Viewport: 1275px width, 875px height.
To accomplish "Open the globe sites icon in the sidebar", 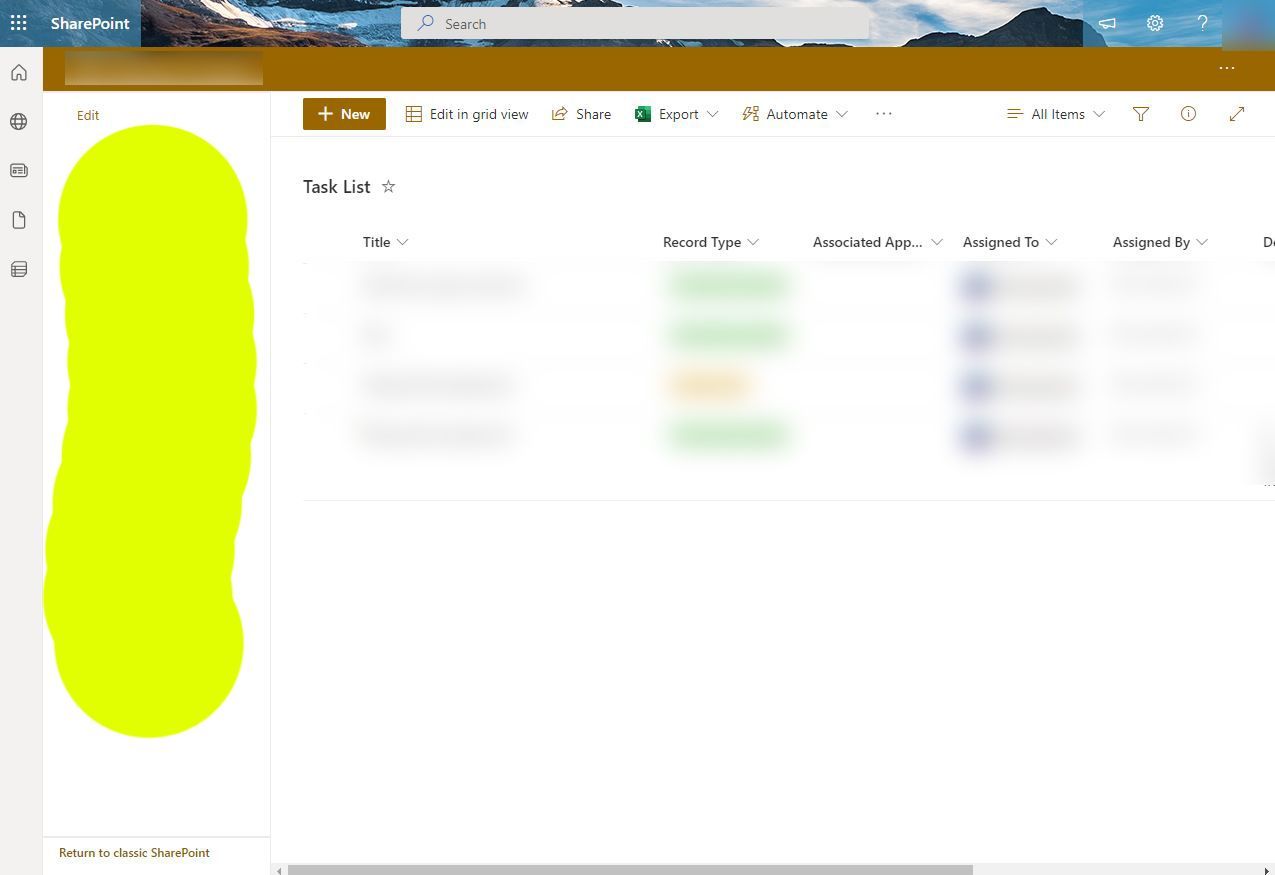I will click(18, 121).
